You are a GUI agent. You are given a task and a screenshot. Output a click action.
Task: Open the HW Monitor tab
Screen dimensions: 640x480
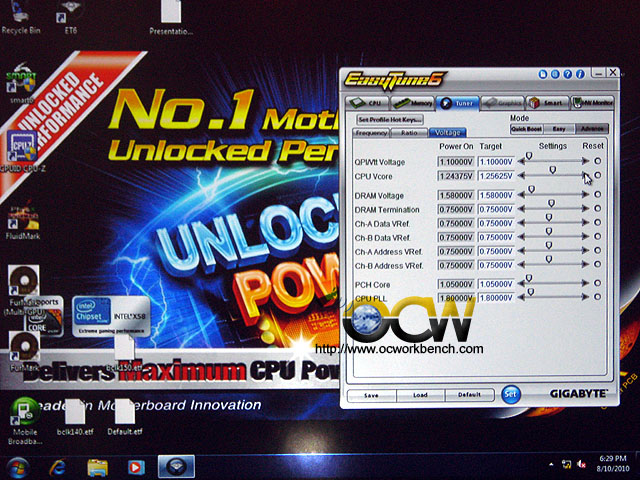[x=593, y=103]
